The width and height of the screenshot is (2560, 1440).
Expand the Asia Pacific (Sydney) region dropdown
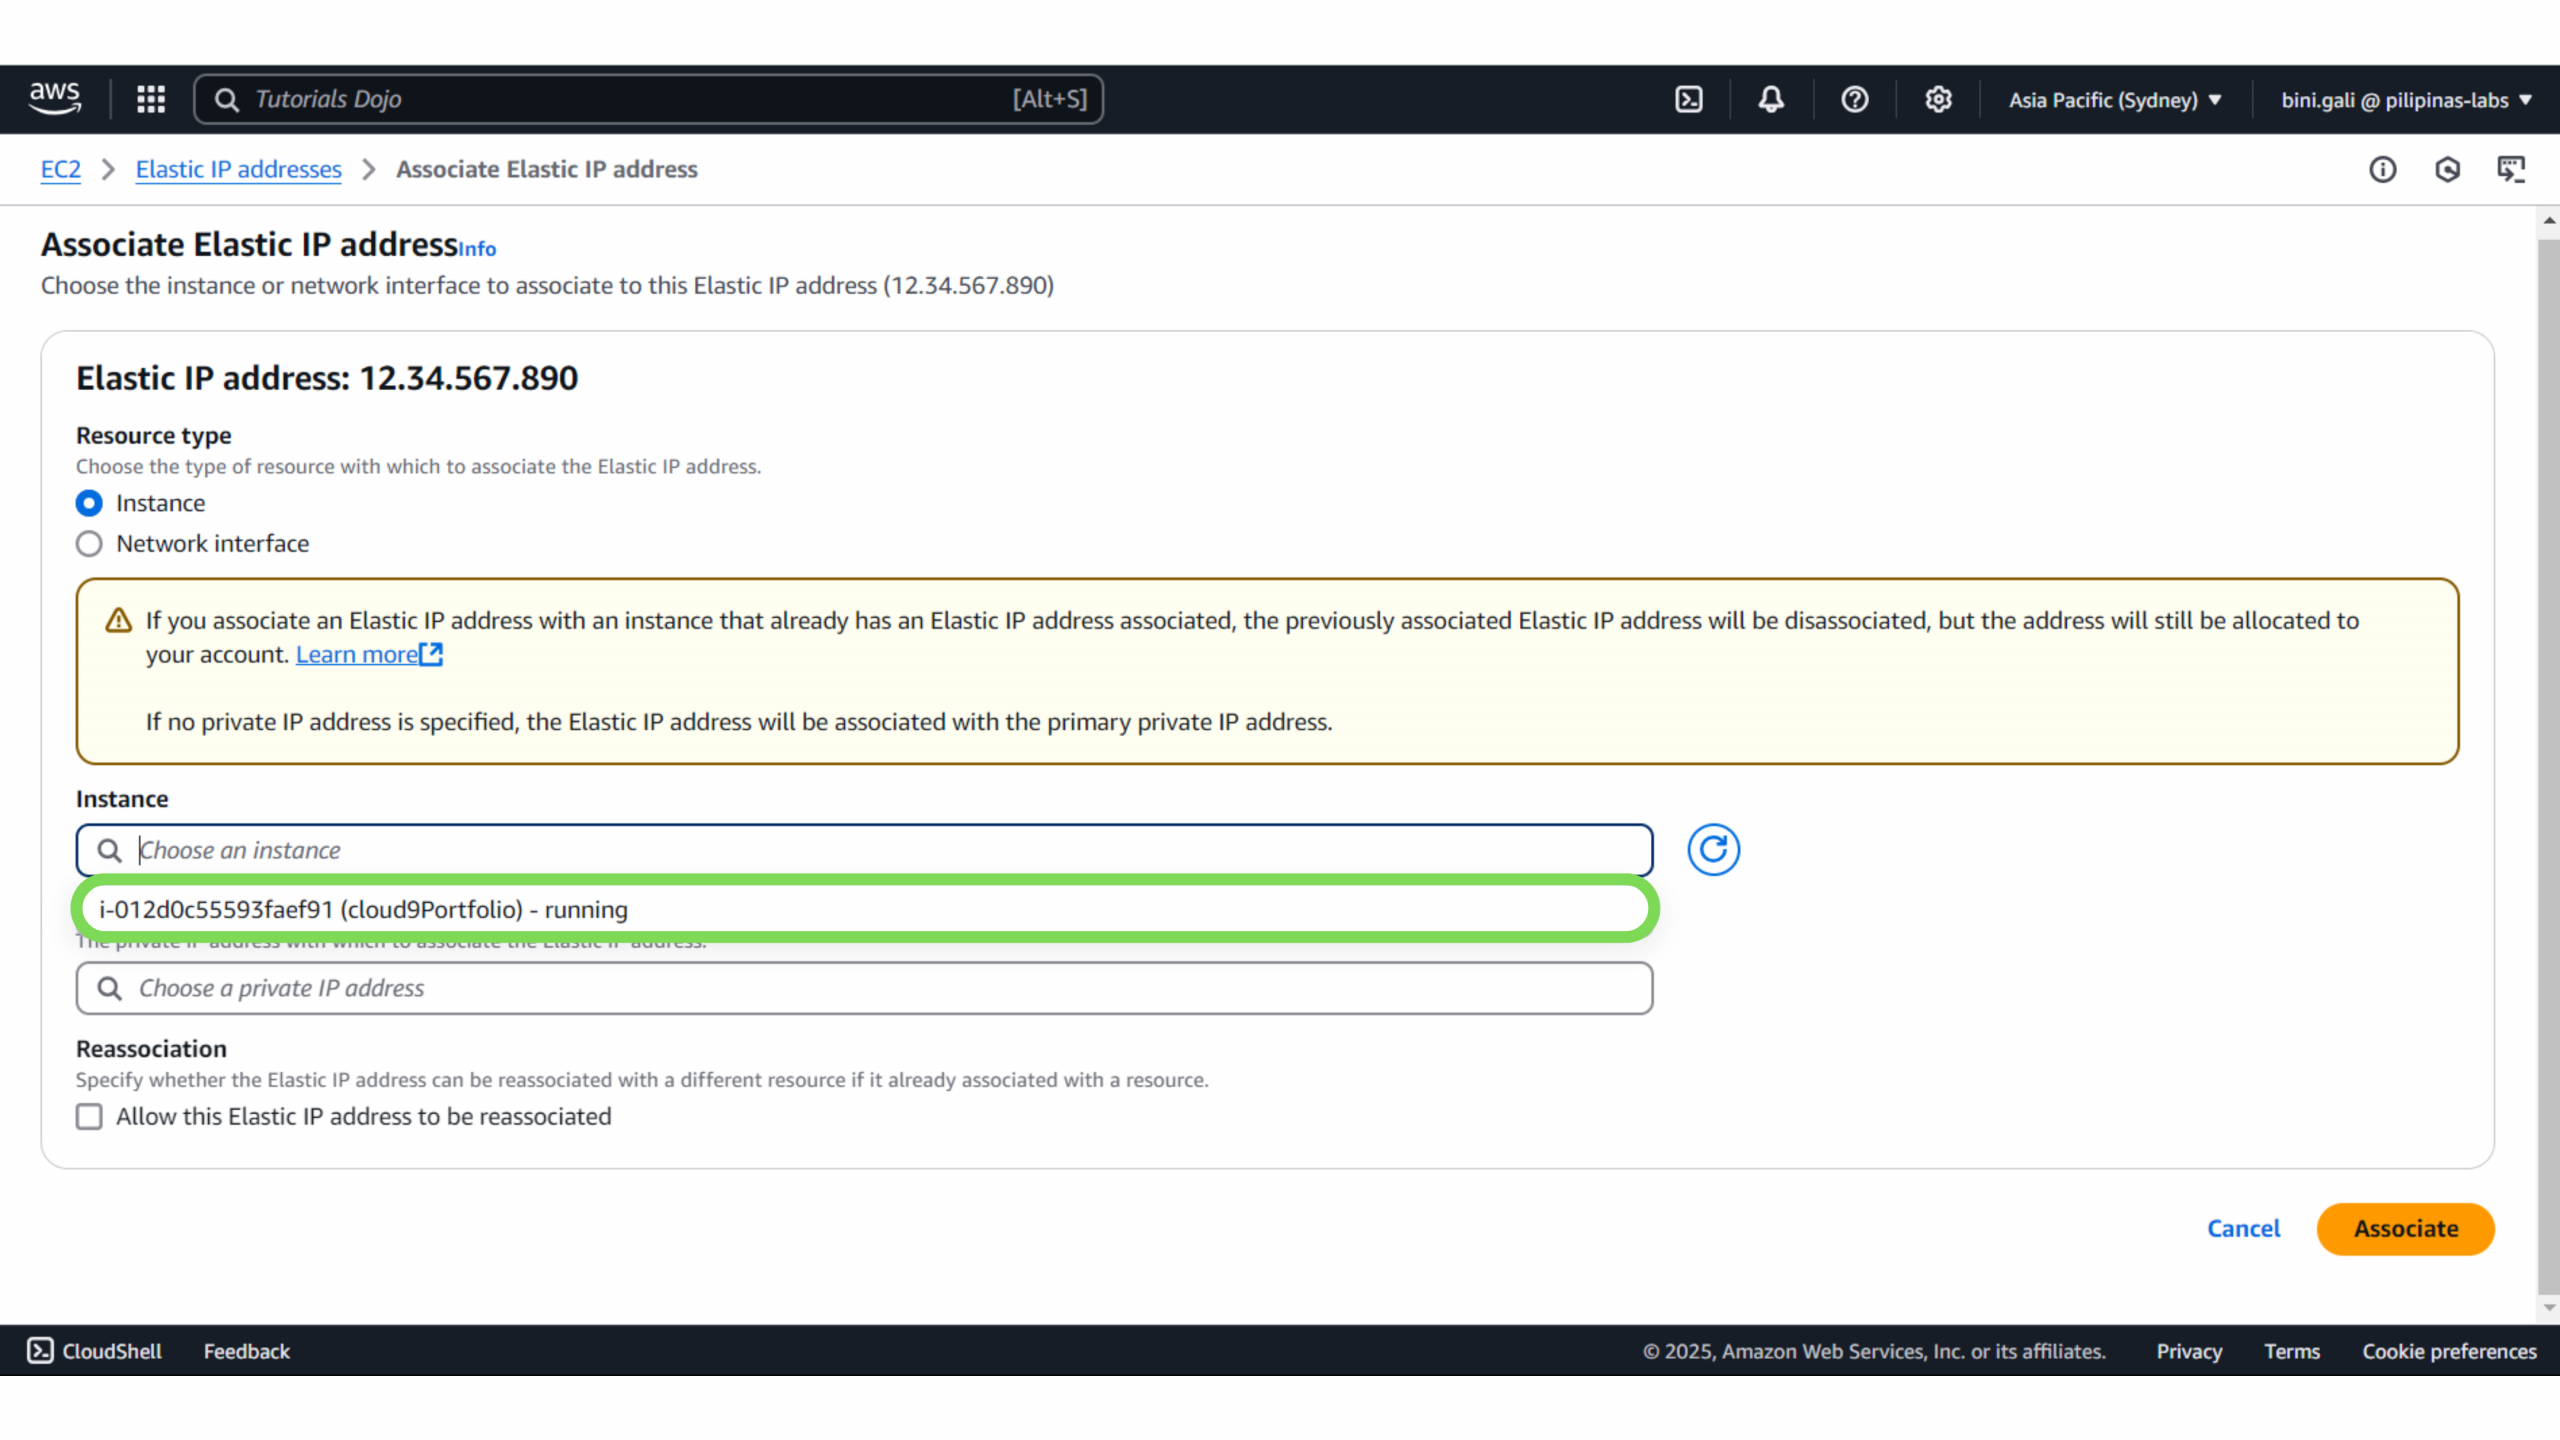click(2114, 100)
